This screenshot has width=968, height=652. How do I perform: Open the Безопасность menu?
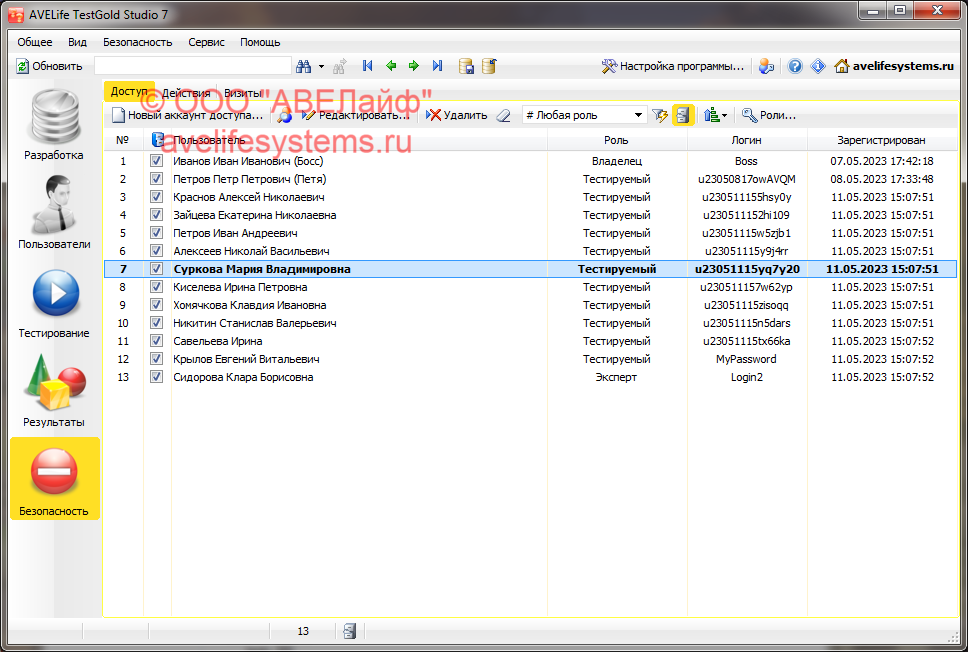tap(137, 42)
